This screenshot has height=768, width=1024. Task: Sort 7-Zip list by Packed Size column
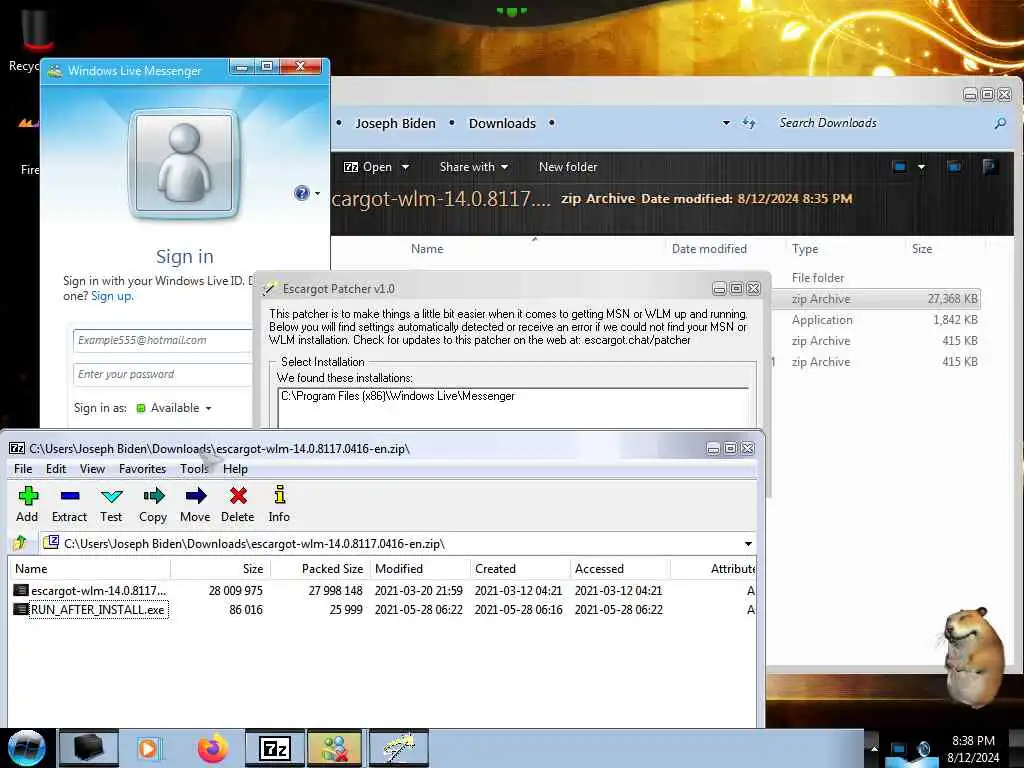click(320, 569)
